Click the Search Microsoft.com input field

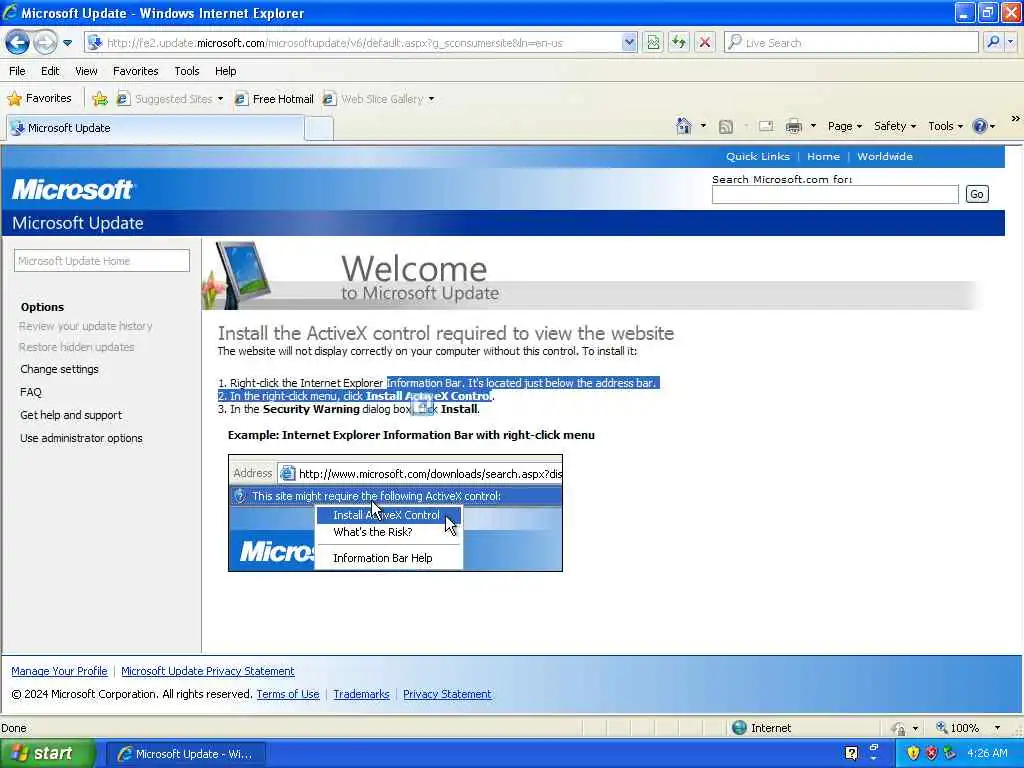[835, 195]
